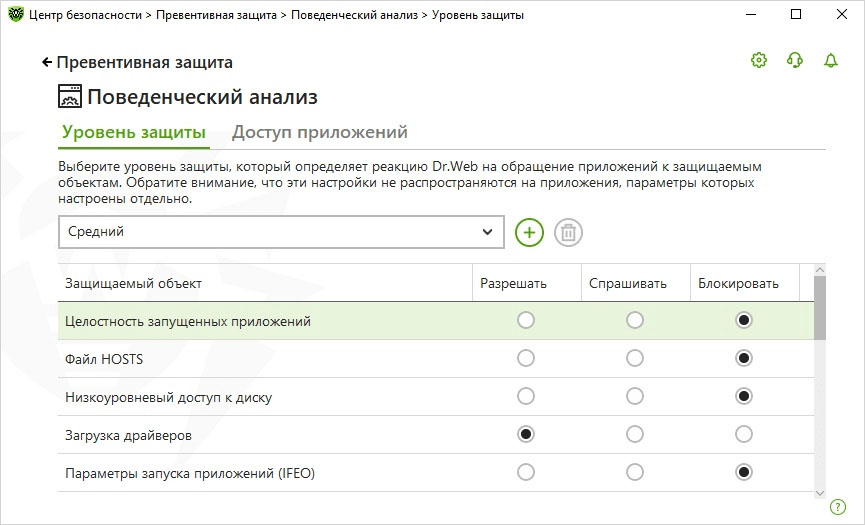Click the settings gear icon
The width and height of the screenshot is (865, 525).
pyautogui.click(x=758, y=61)
